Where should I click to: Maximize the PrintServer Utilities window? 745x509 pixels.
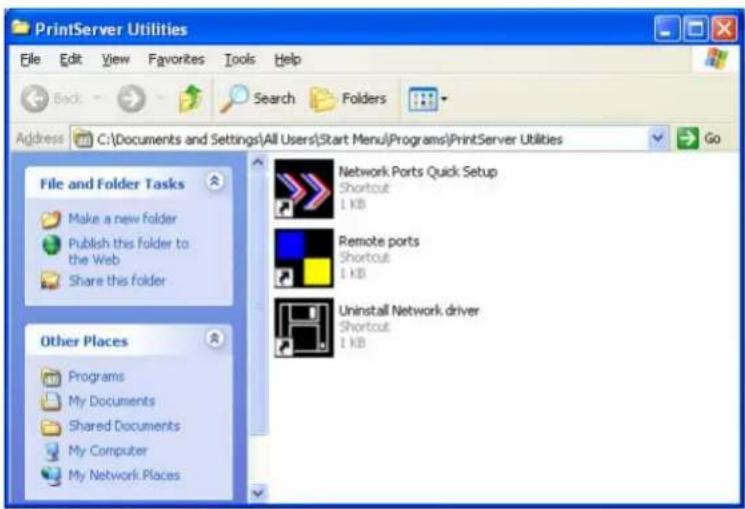[x=695, y=29]
